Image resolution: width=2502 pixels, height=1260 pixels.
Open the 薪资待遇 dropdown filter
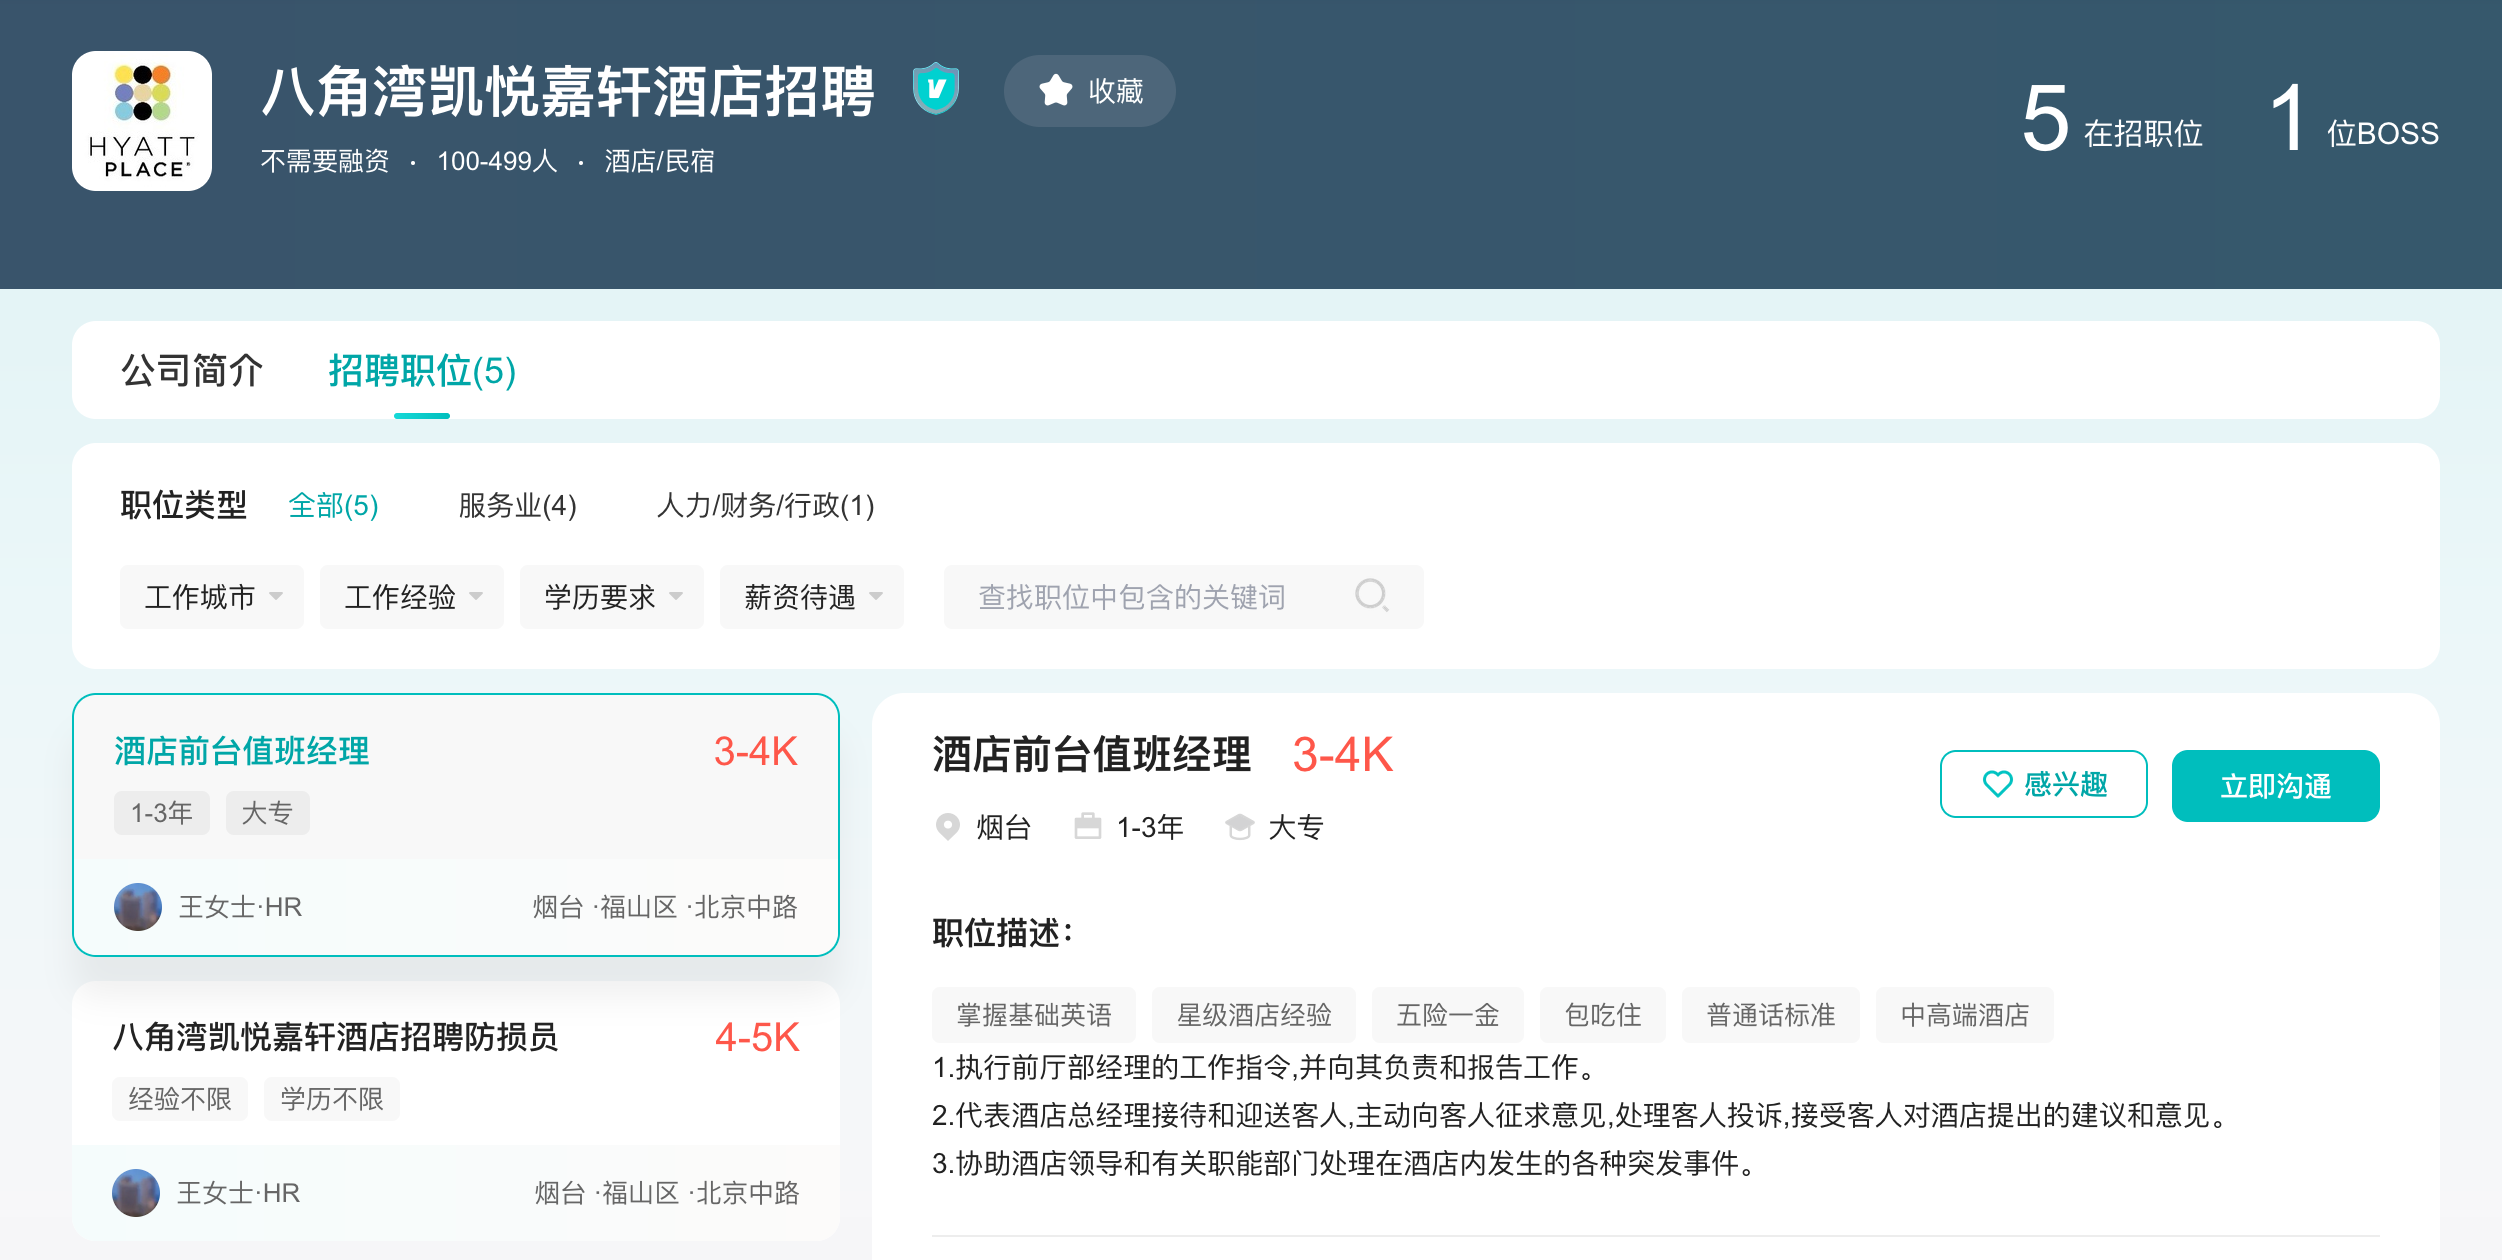(x=812, y=597)
